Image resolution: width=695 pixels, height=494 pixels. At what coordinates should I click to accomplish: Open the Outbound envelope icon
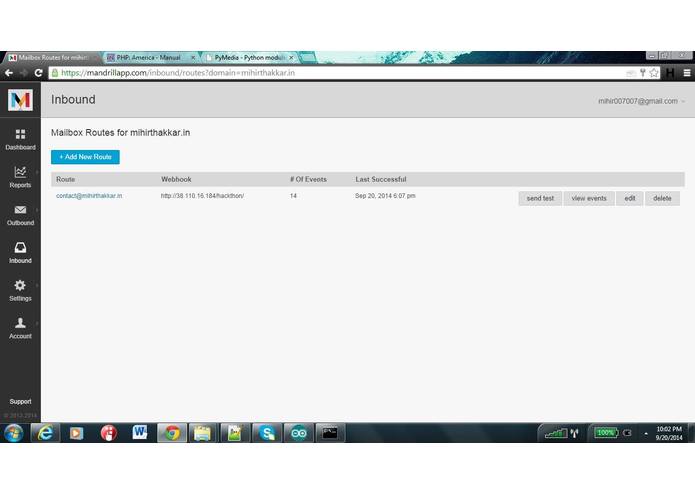(20, 210)
